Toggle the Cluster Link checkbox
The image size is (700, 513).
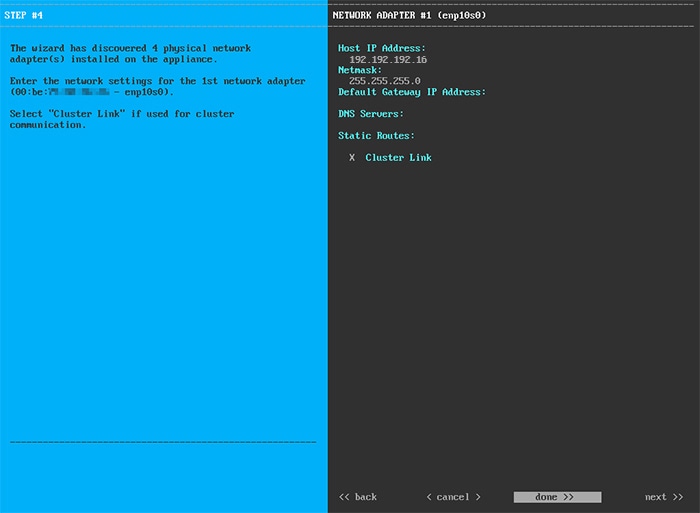pos(352,158)
